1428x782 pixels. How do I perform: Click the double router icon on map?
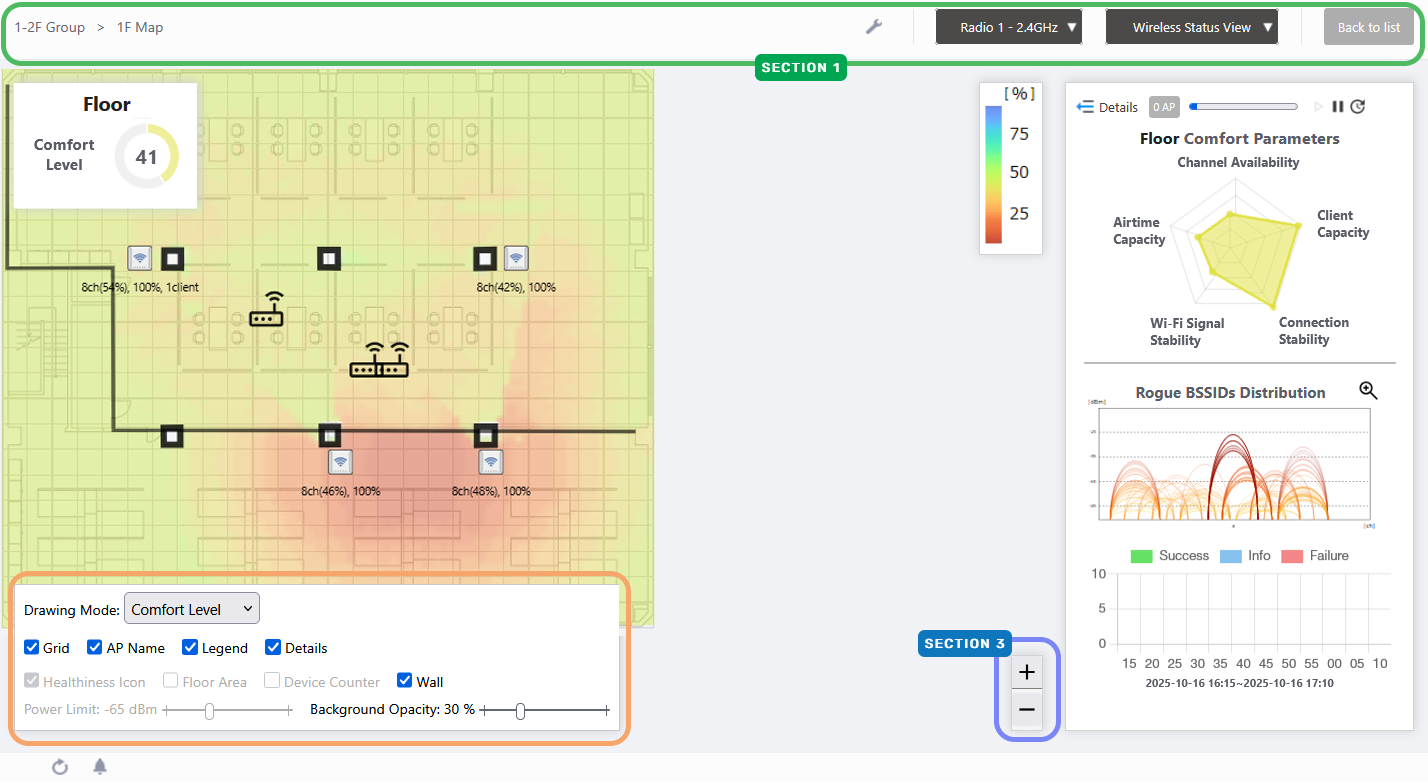pyautogui.click(x=380, y=361)
